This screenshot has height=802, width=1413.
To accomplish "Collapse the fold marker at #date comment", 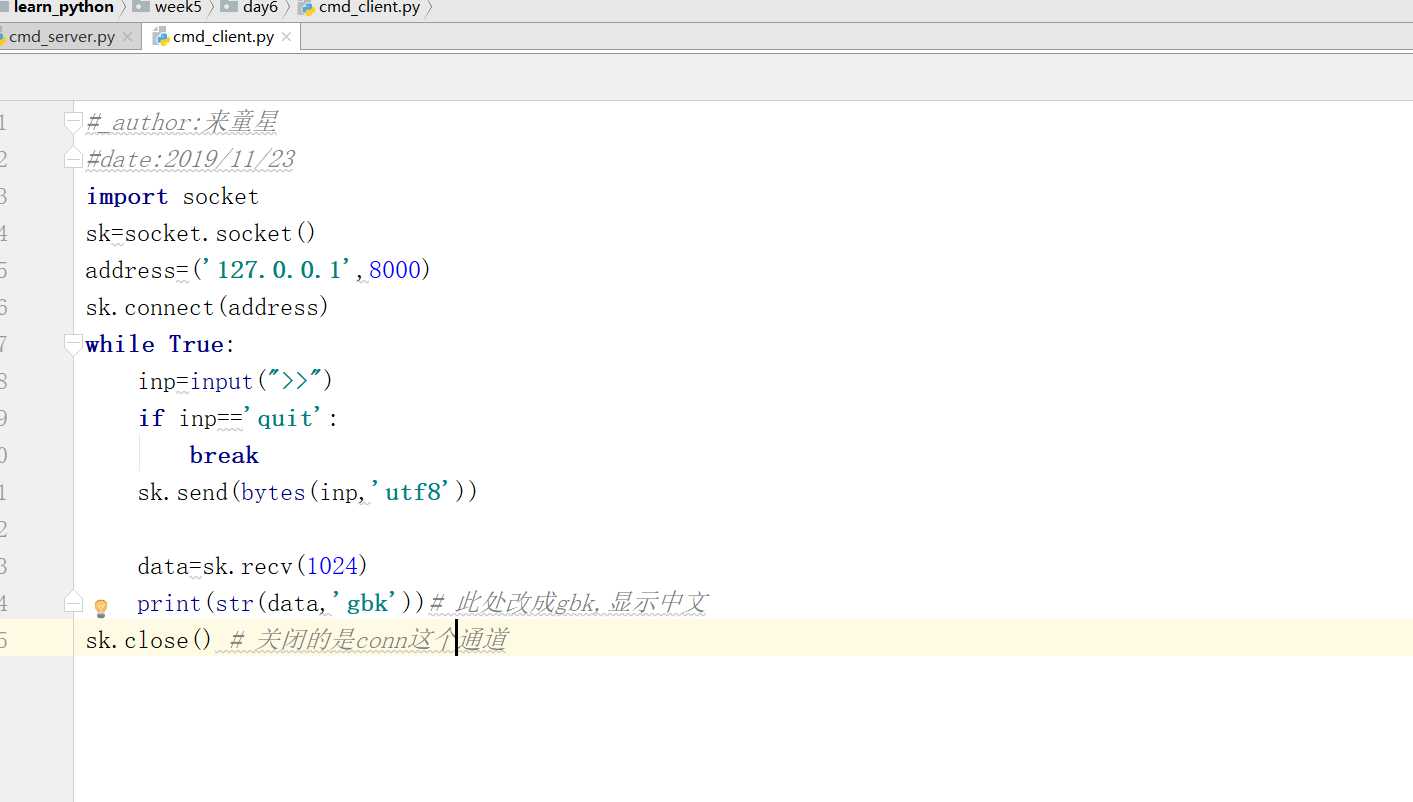I will coord(72,159).
